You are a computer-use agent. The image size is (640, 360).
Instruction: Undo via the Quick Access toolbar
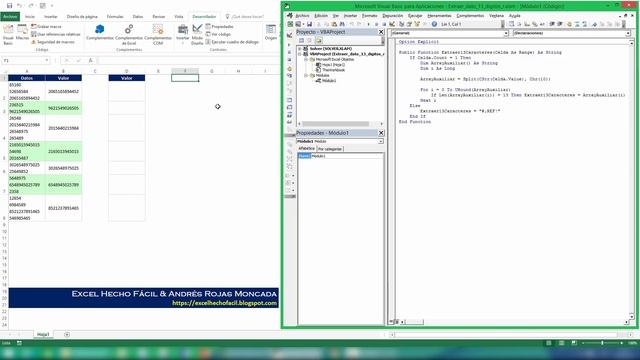point(19,6)
